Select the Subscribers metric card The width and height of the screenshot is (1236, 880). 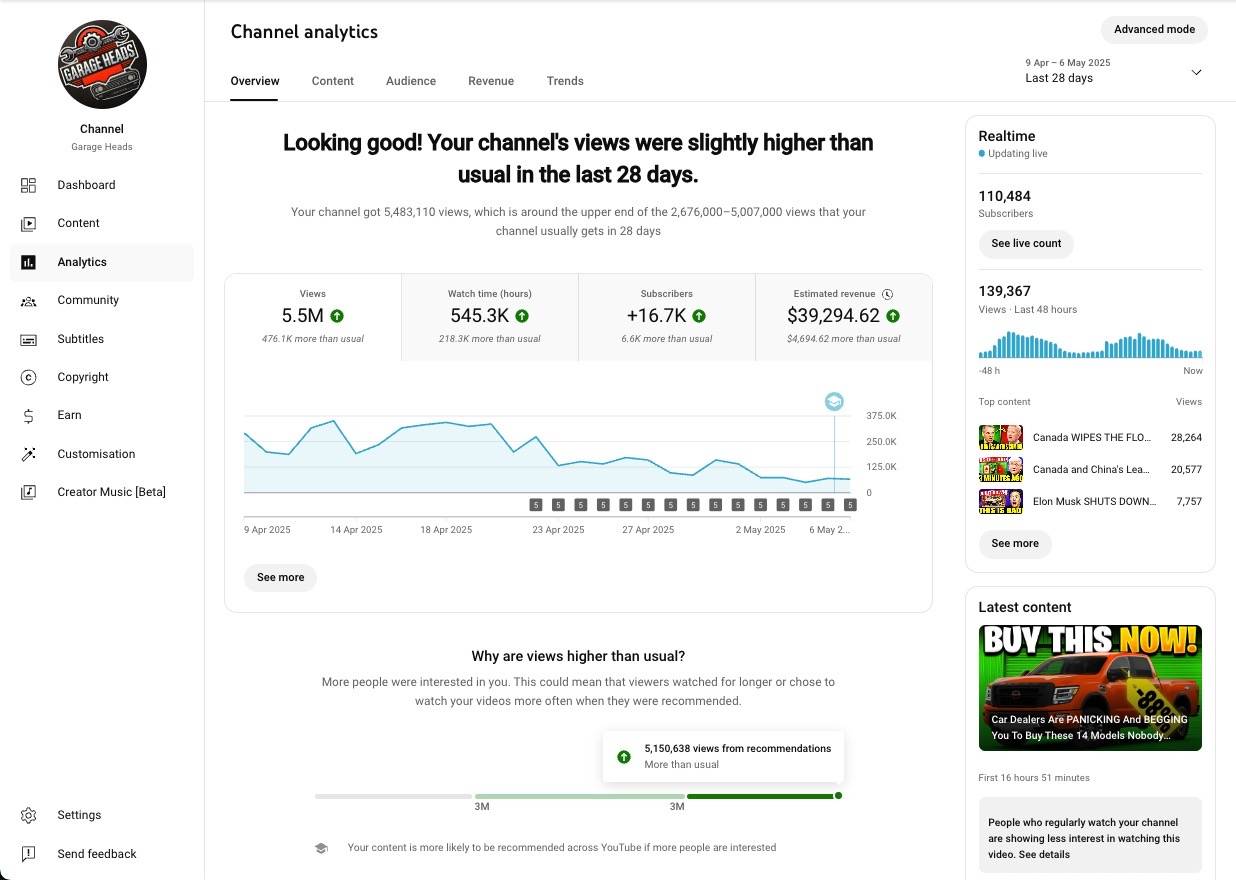click(x=667, y=317)
